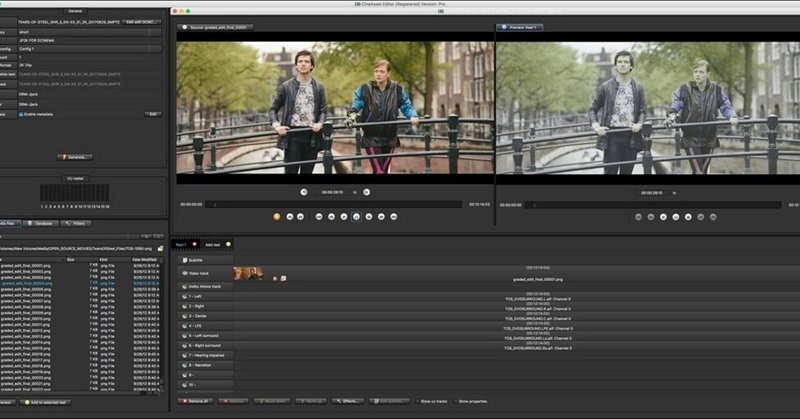The image size is (800, 419).
Task: Open the category dropdown showing short
Action: (89, 32)
